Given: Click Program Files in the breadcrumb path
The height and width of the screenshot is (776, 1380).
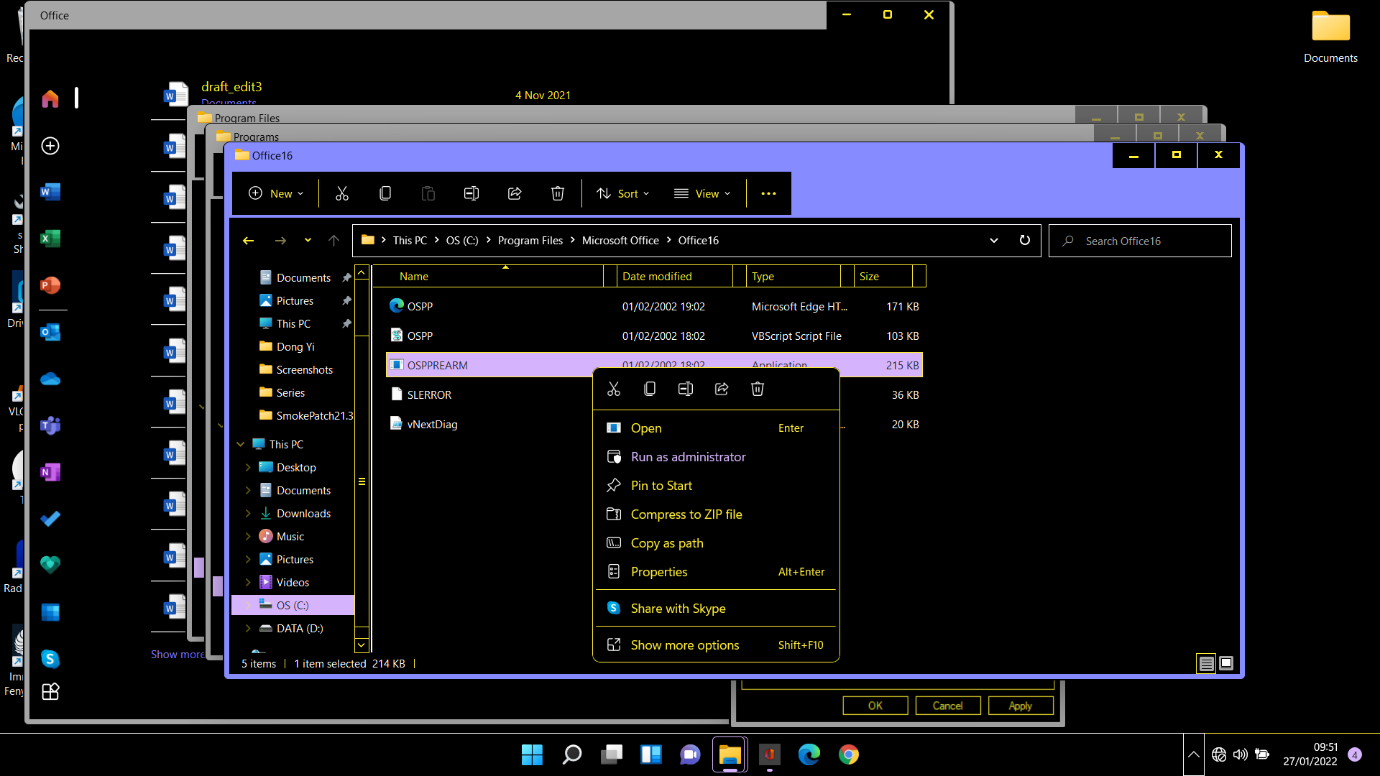Looking at the screenshot, I should [530, 241].
